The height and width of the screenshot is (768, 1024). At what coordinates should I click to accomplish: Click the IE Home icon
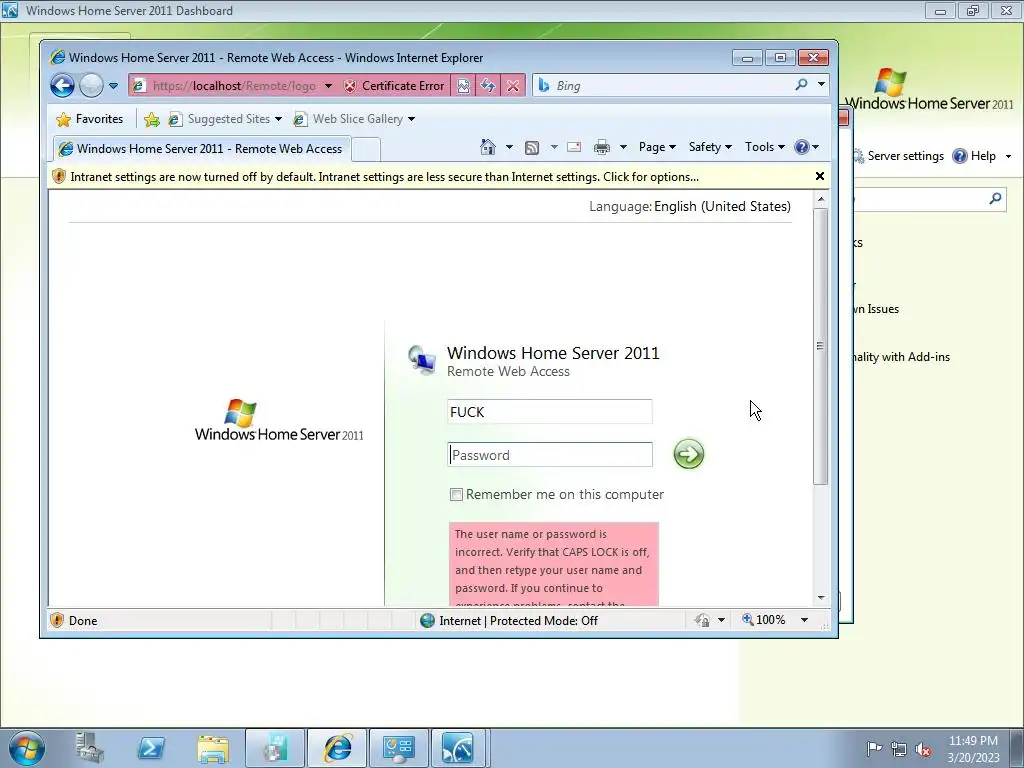[x=488, y=147]
